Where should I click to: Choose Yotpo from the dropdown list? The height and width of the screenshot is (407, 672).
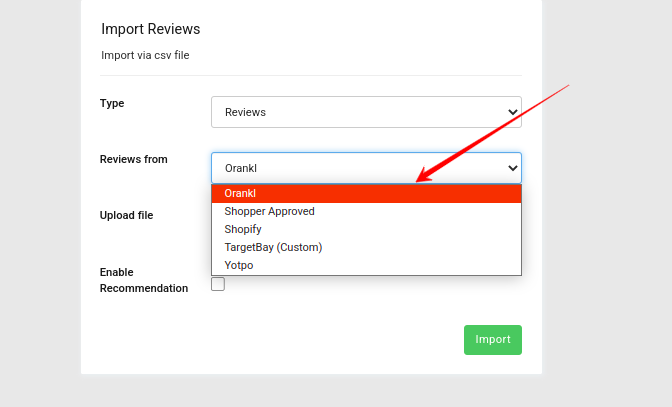click(x=366, y=266)
